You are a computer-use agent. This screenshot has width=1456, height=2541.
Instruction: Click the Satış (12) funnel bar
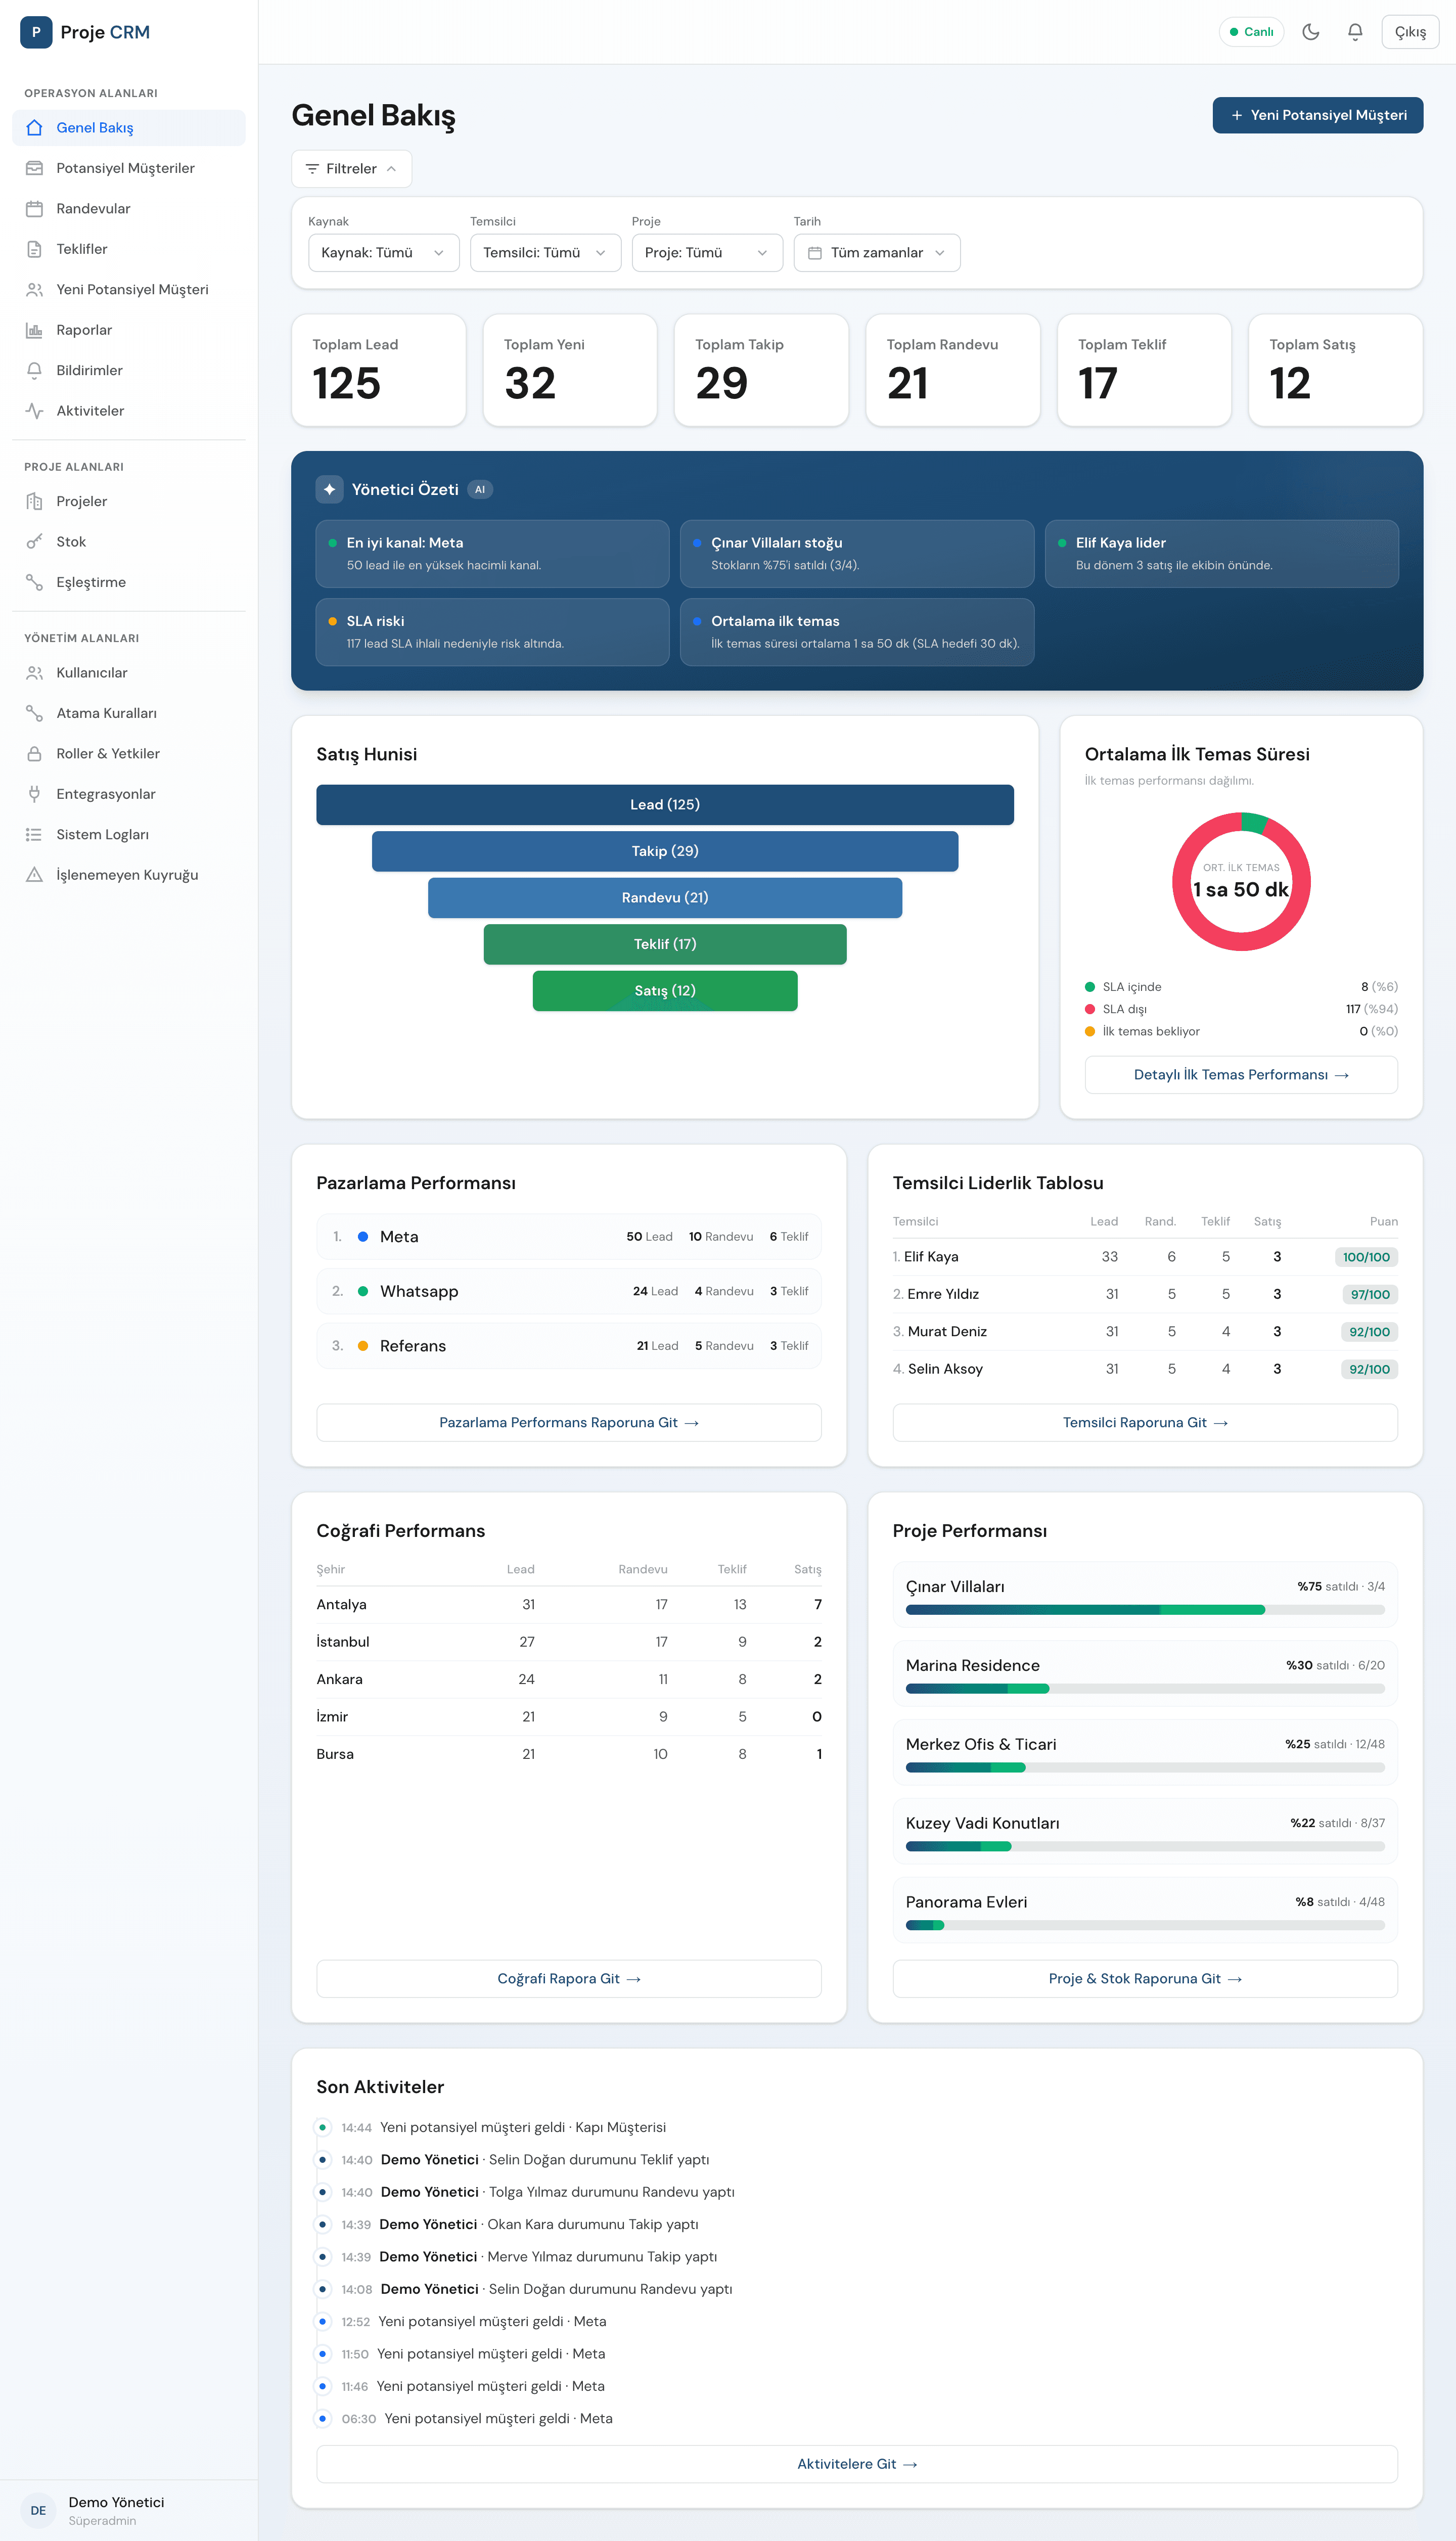pos(665,991)
